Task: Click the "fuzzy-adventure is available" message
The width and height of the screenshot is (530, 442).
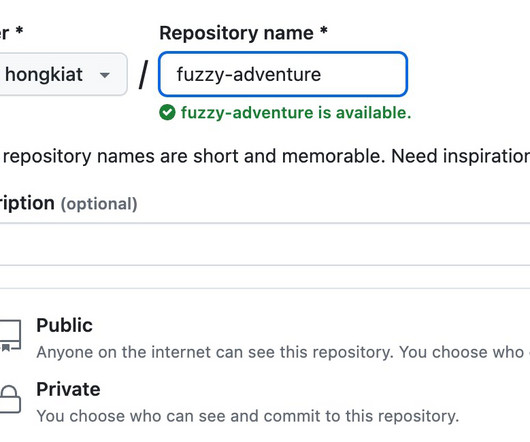Action: 296,113
